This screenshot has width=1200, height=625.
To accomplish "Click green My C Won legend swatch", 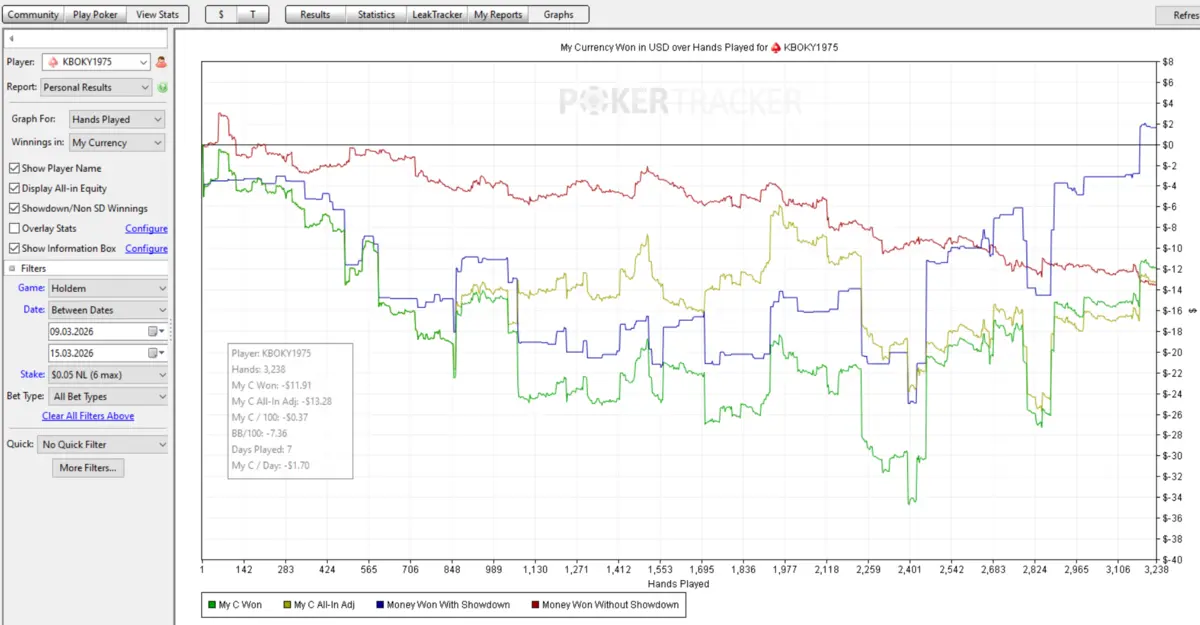I will pos(211,605).
